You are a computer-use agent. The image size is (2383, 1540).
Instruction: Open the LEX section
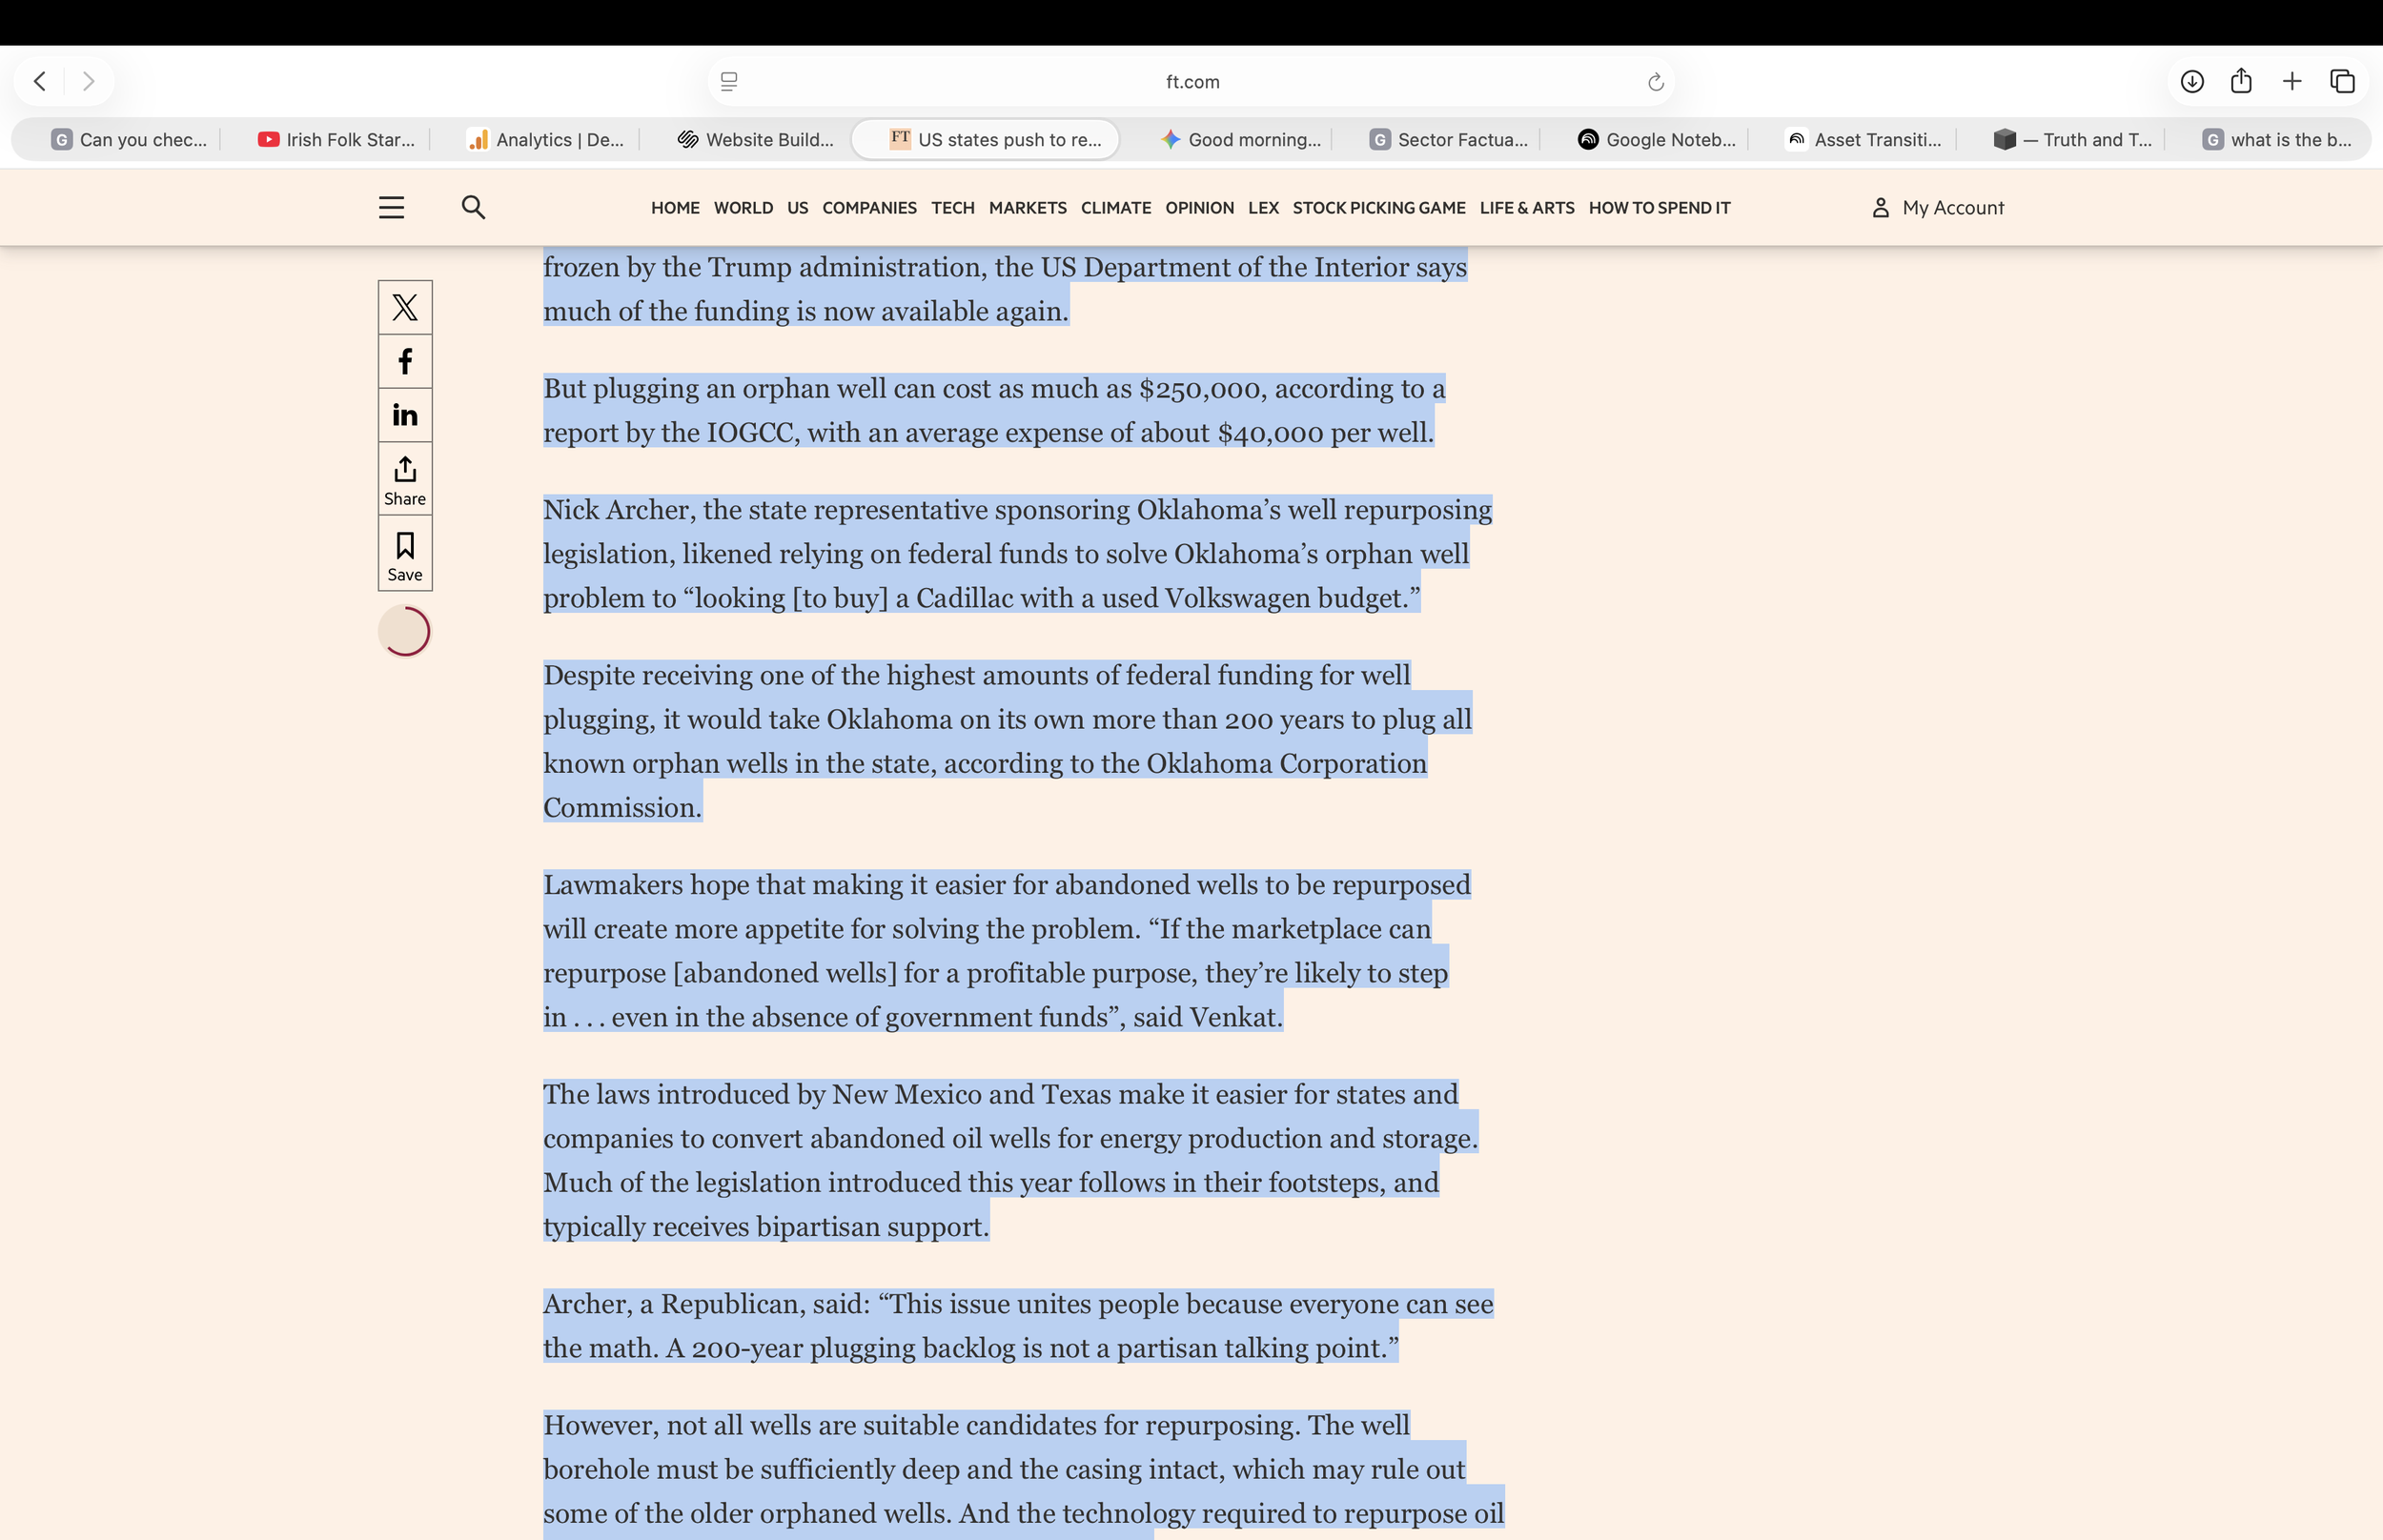tap(1263, 208)
